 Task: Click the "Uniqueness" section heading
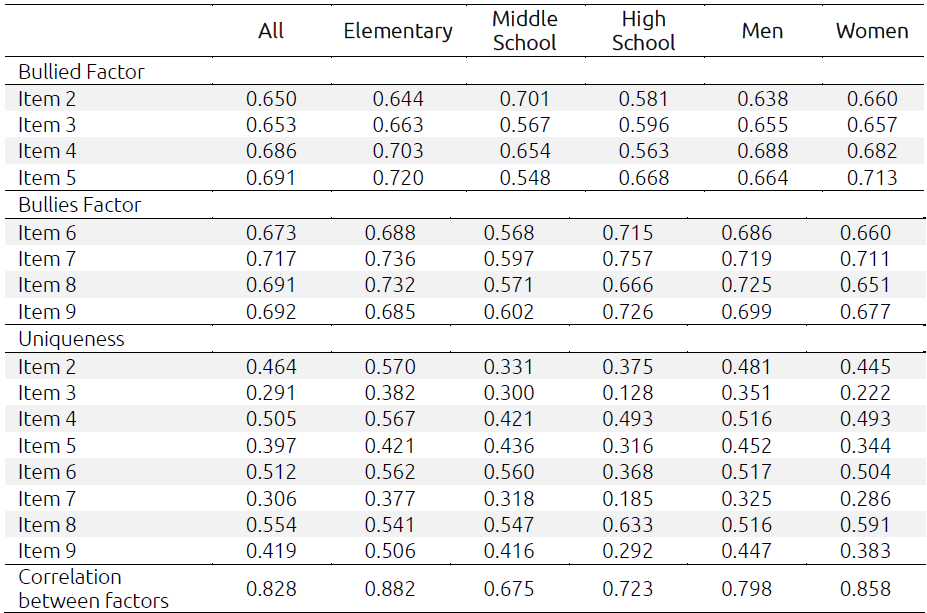pos(71,339)
